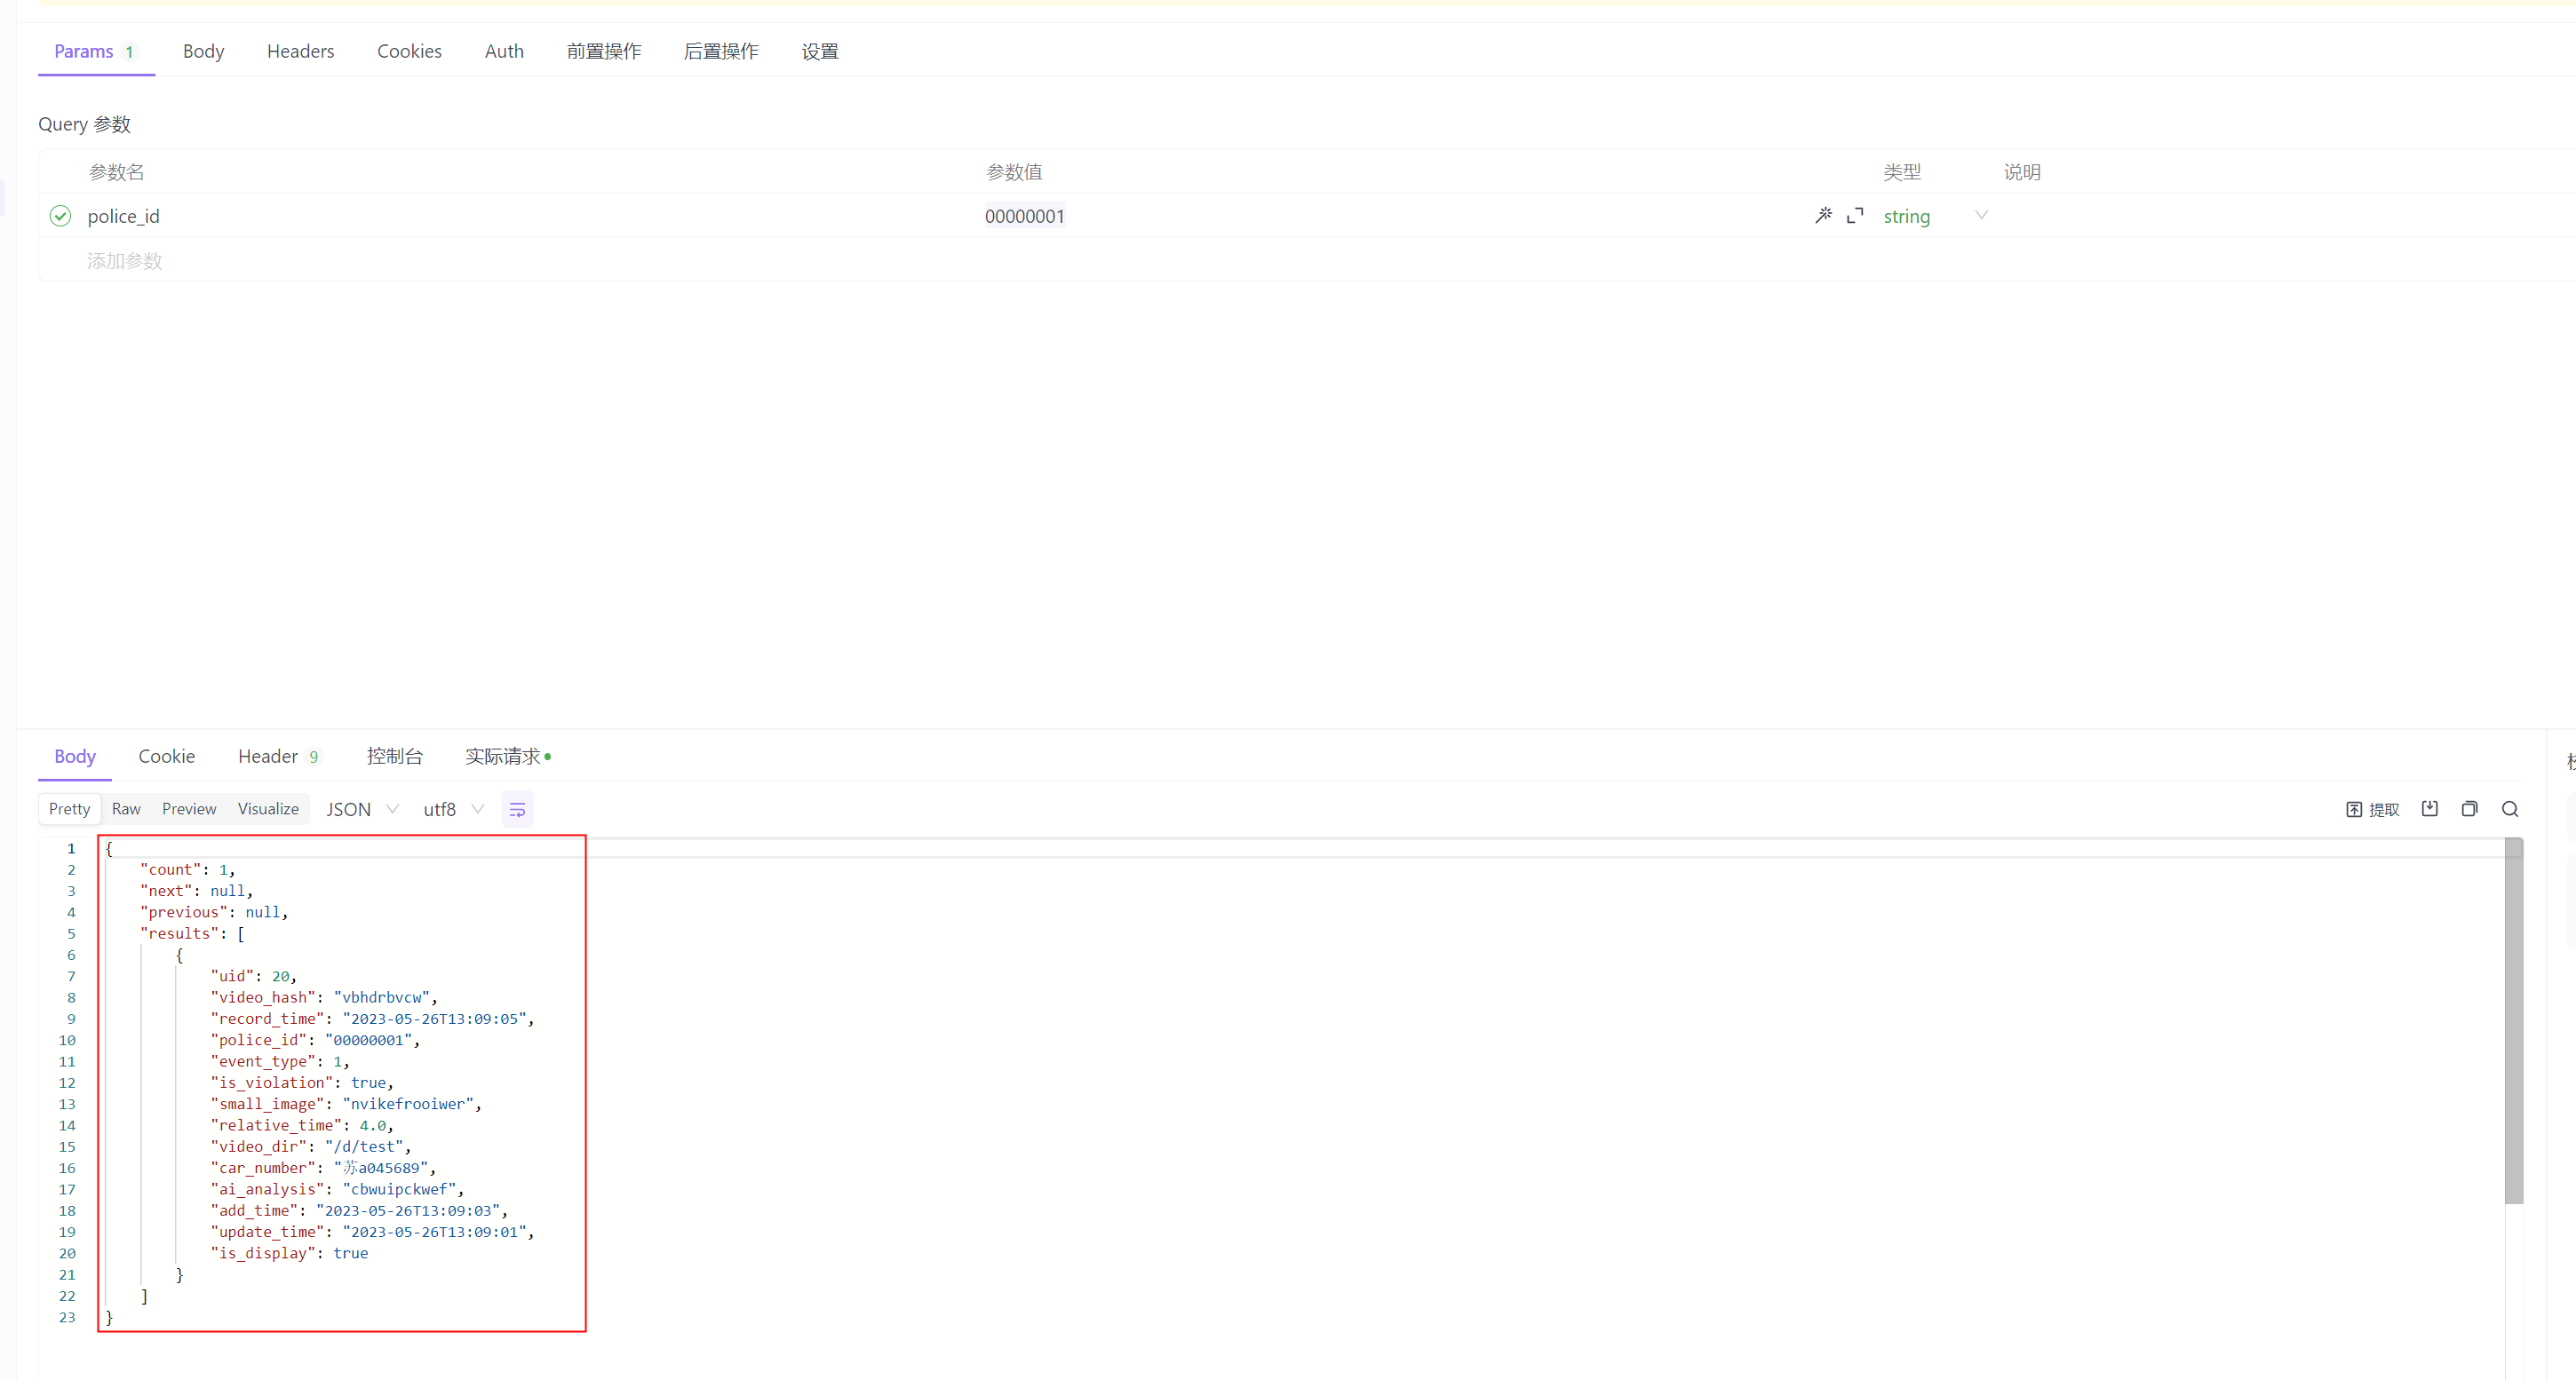Image resolution: width=2576 pixels, height=1380 pixels.
Task: Click the "video_dir": "/d/test" line
Action: tap(310, 1146)
